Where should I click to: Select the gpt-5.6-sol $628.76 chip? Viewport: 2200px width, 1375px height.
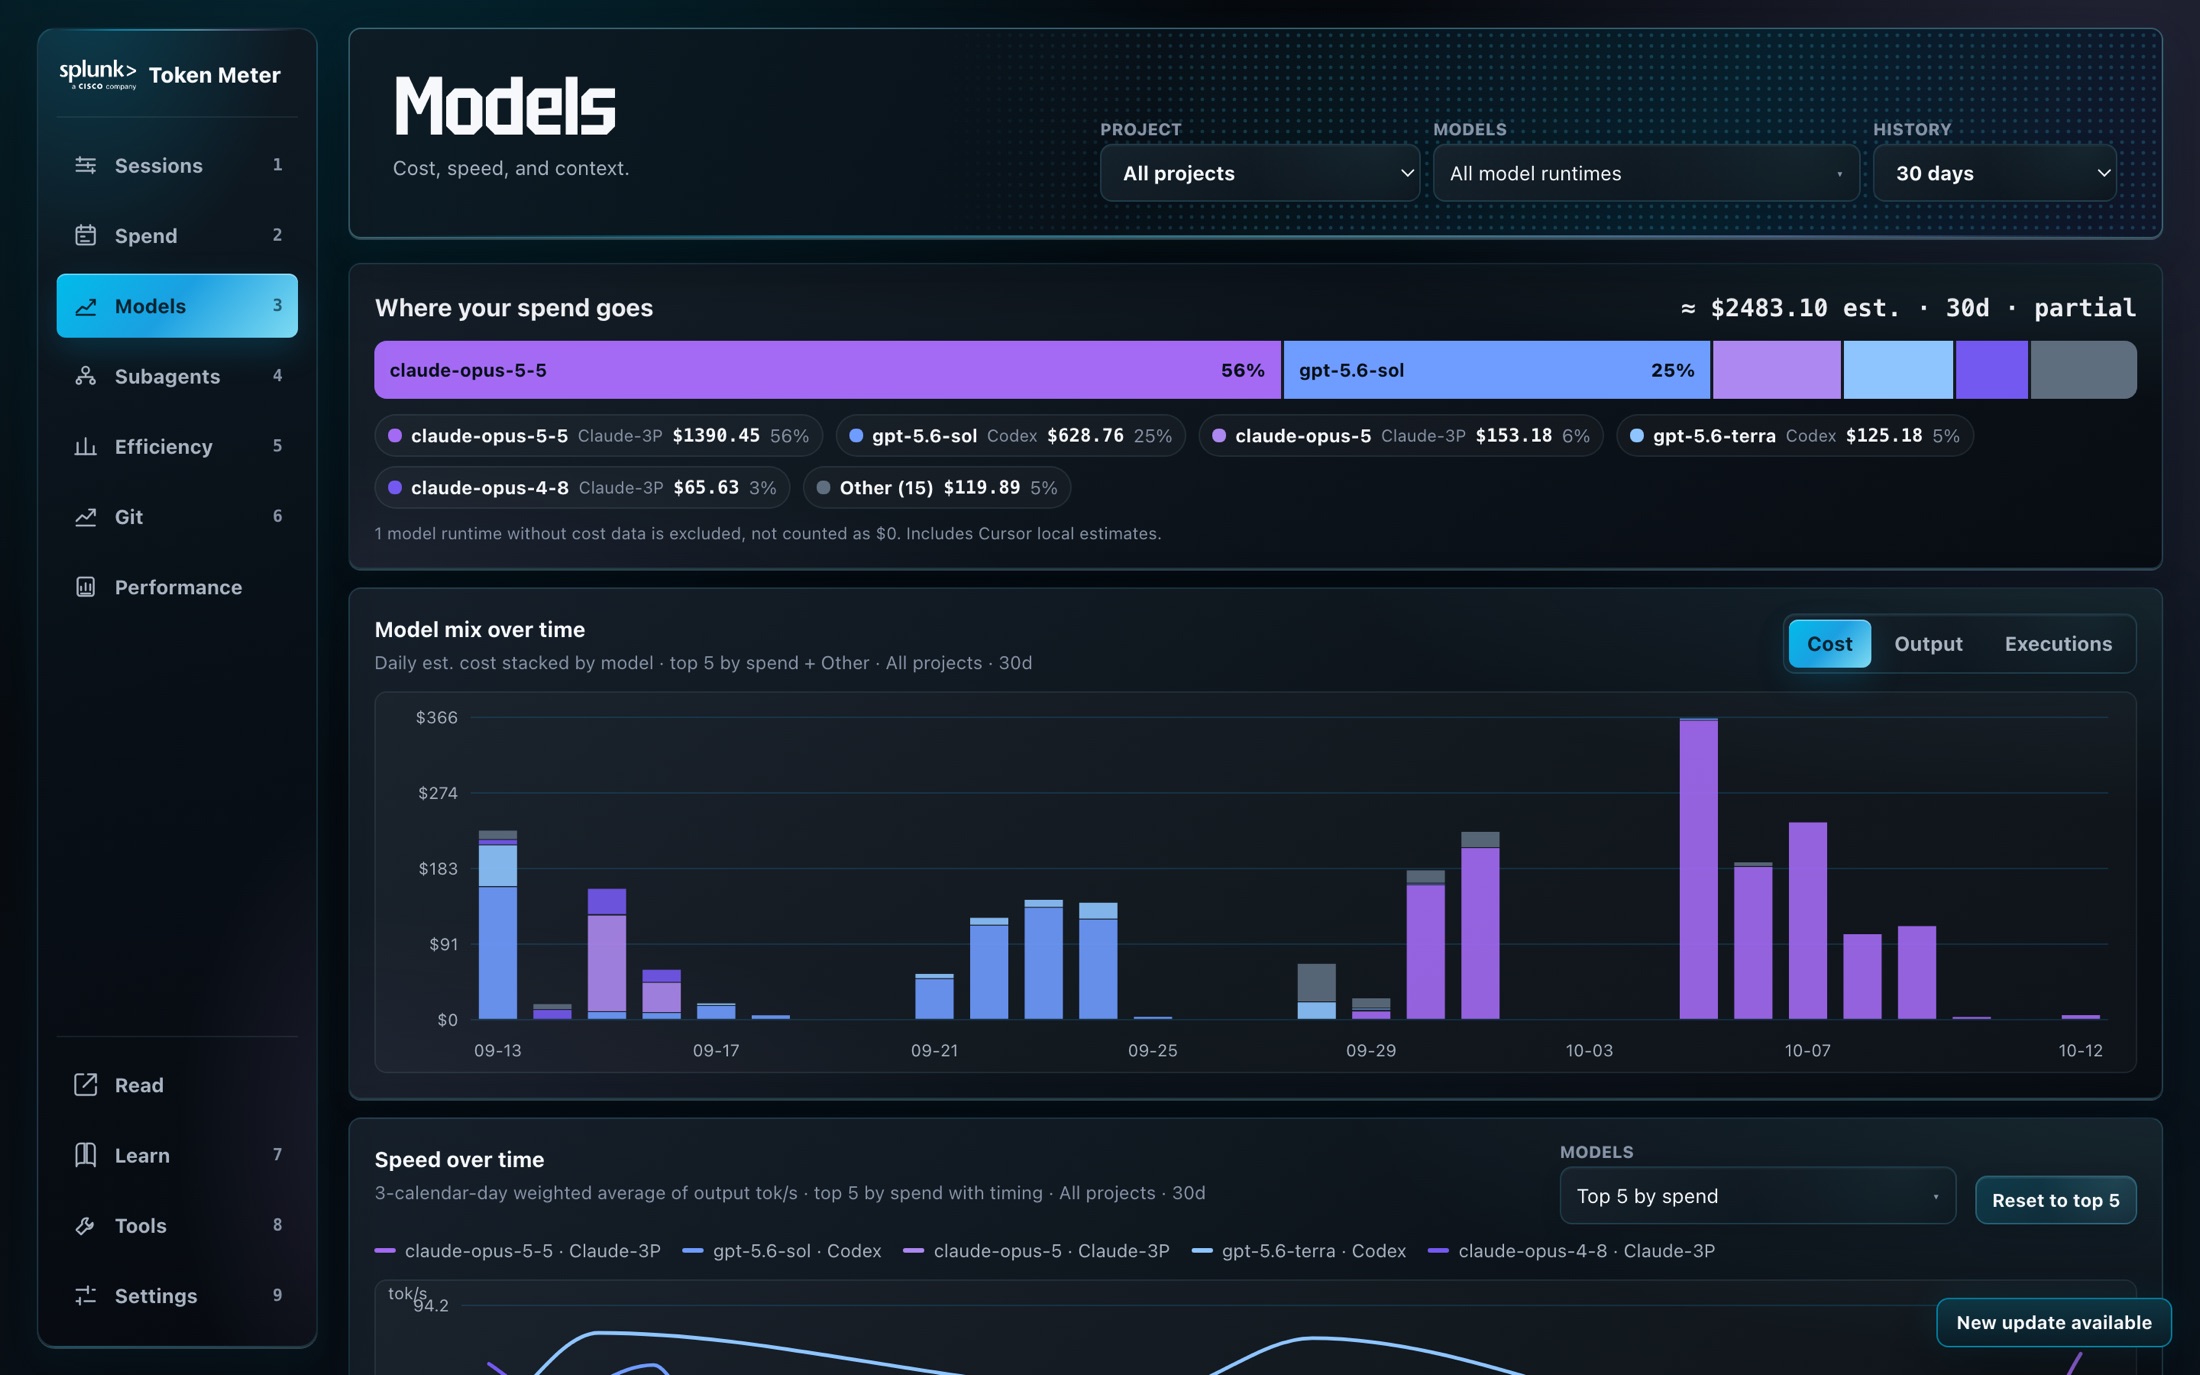pos(1010,436)
